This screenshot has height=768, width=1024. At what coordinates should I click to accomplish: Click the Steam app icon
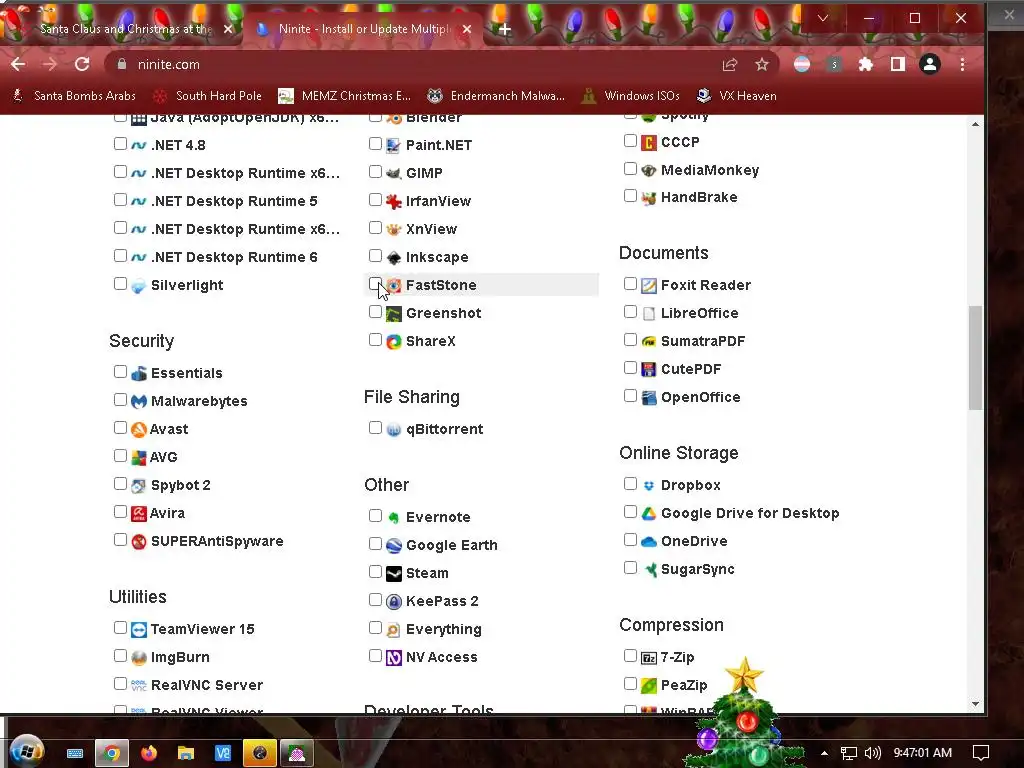tap(393, 573)
